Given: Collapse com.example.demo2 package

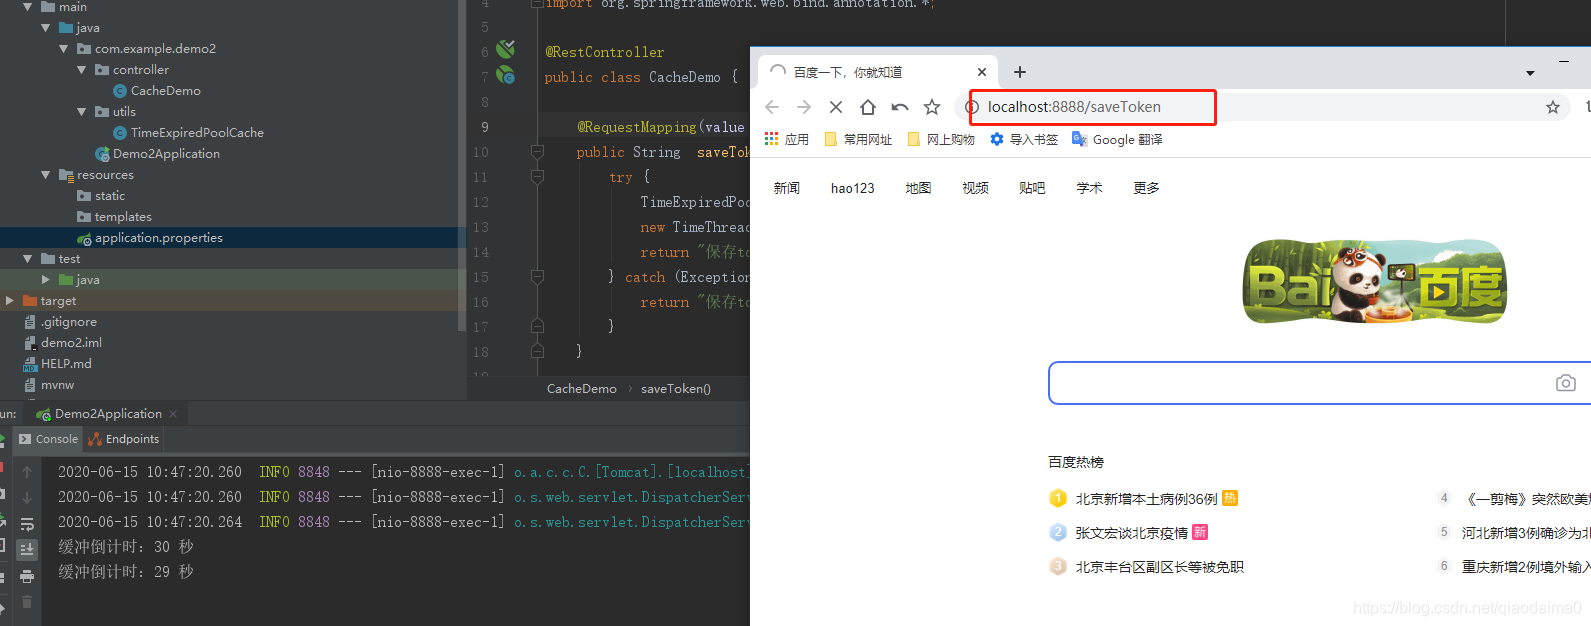Looking at the screenshot, I should [64, 49].
